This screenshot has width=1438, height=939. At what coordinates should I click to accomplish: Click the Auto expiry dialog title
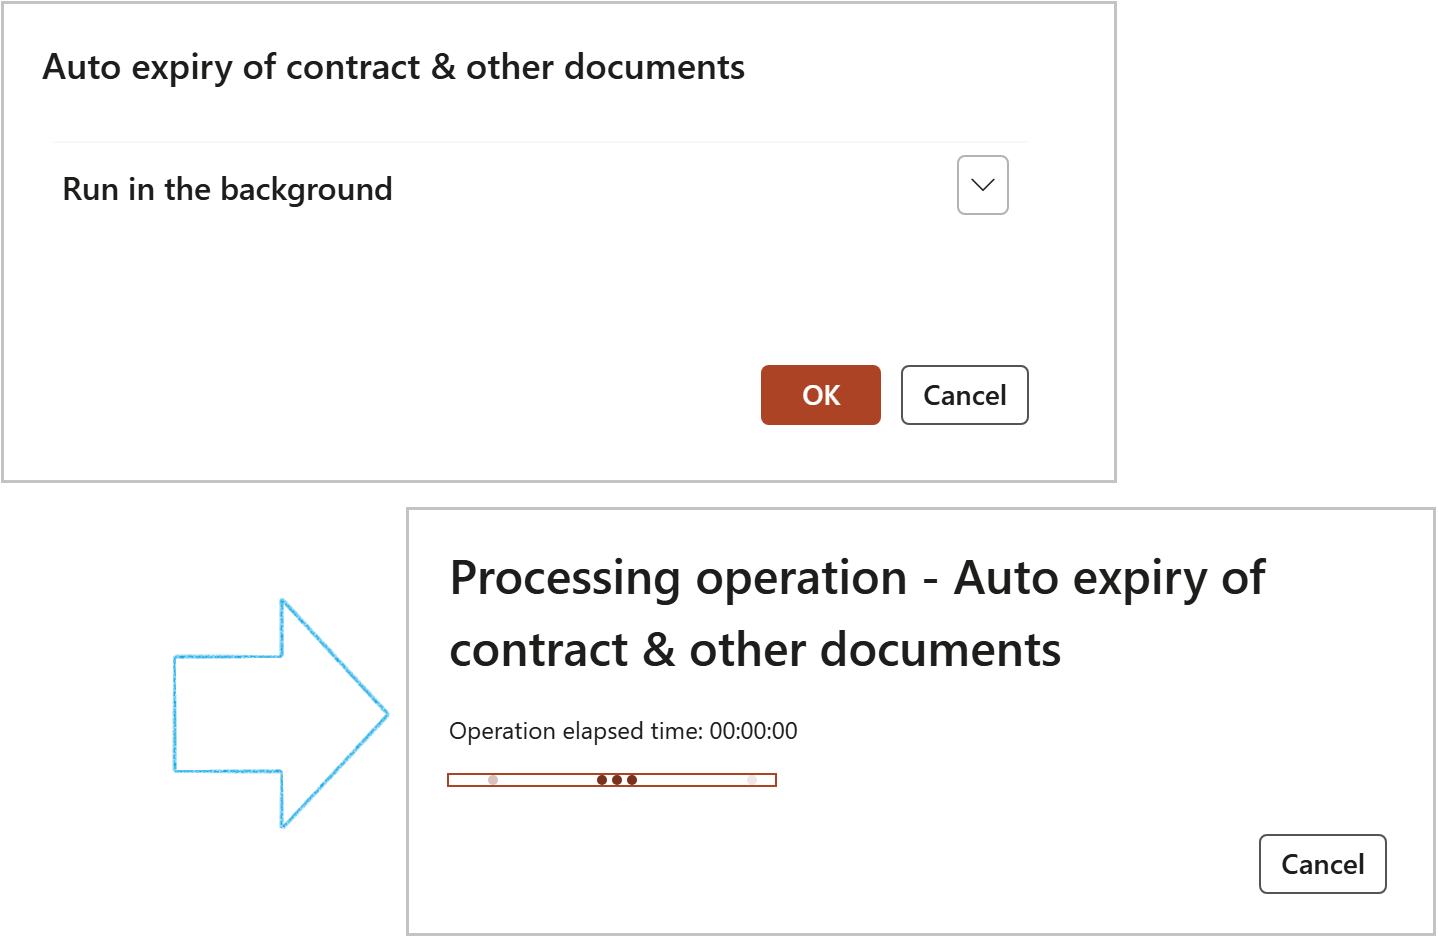tap(393, 67)
